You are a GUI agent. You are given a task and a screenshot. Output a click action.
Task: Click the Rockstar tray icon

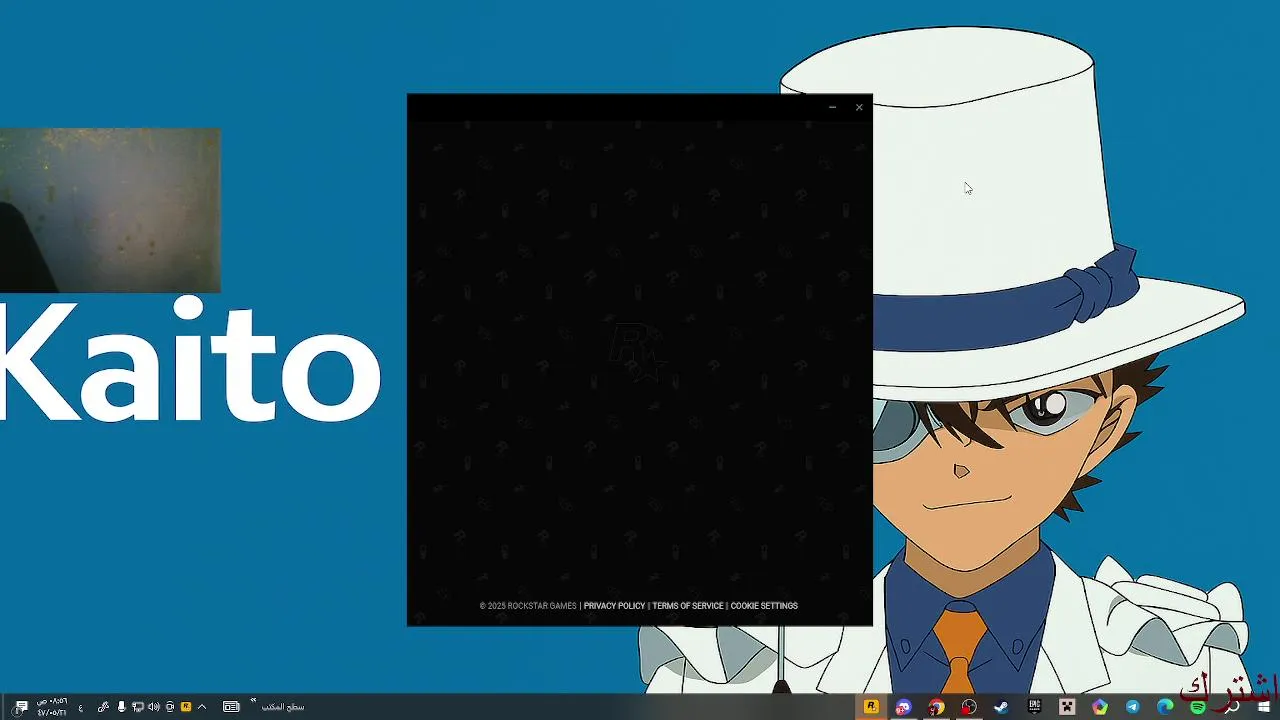pyautogui.click(x=186, y=707)
